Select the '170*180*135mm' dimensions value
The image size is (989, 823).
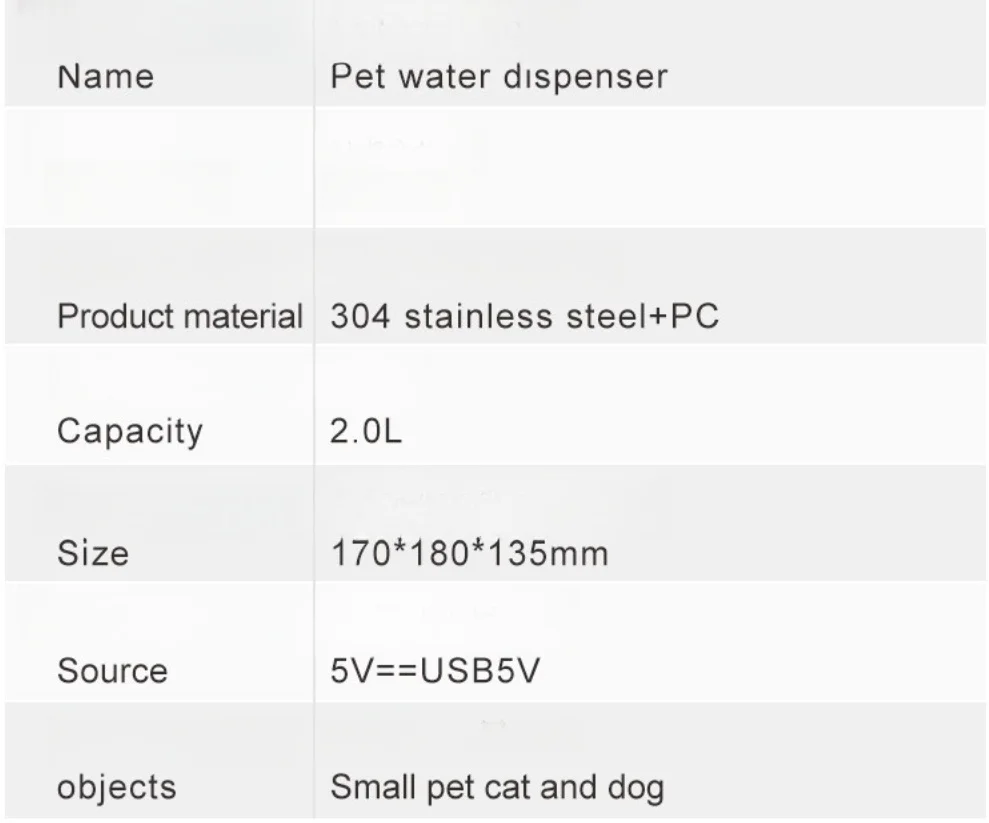[469, 552]
